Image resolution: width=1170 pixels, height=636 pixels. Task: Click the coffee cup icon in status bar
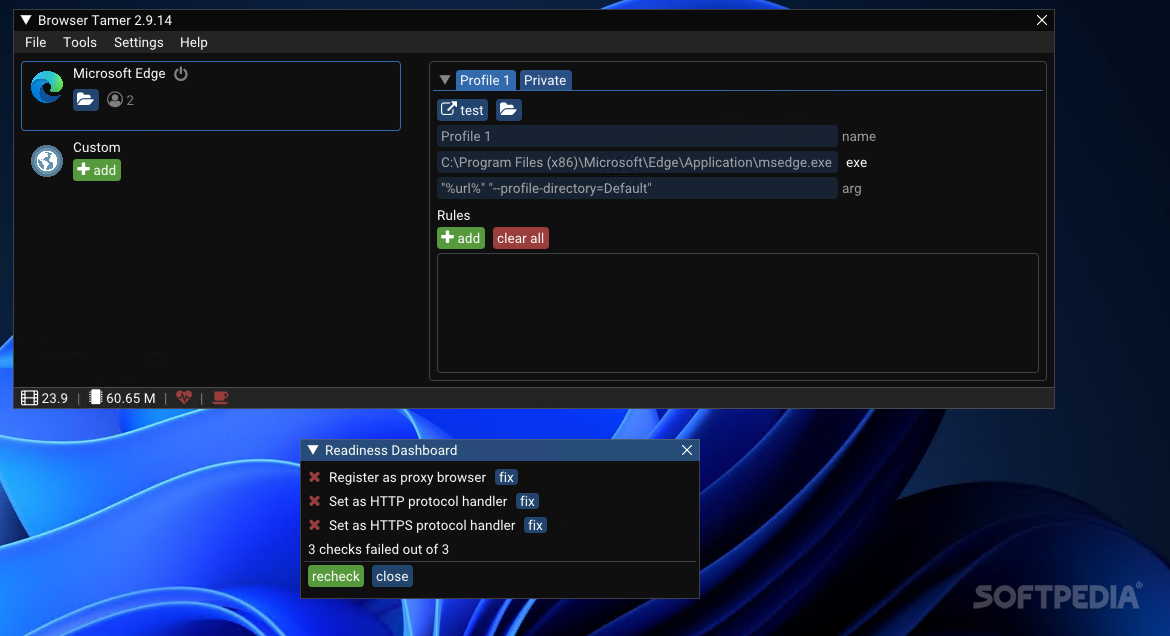click(220, 398)
